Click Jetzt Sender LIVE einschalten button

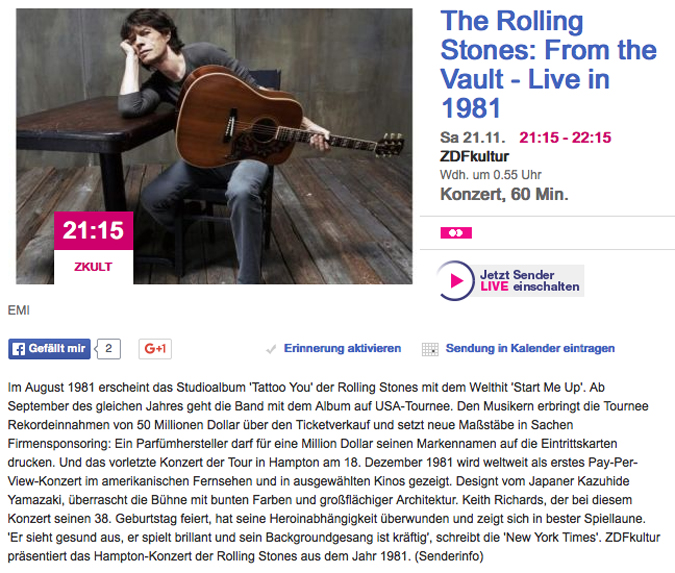(x=510, y=281)
